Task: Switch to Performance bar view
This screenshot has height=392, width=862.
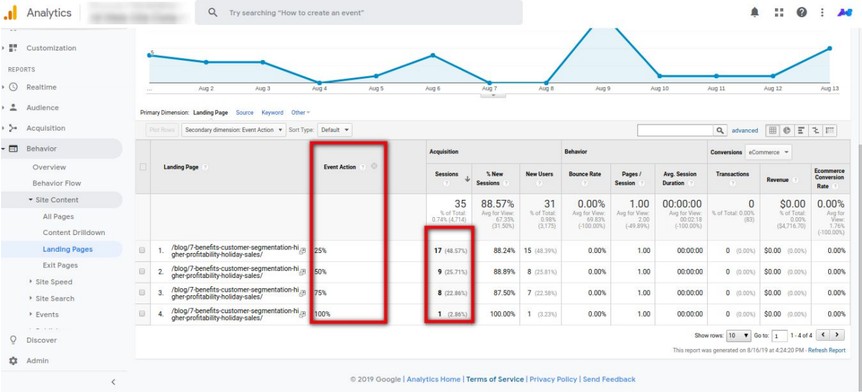Action: pos(802,130)
